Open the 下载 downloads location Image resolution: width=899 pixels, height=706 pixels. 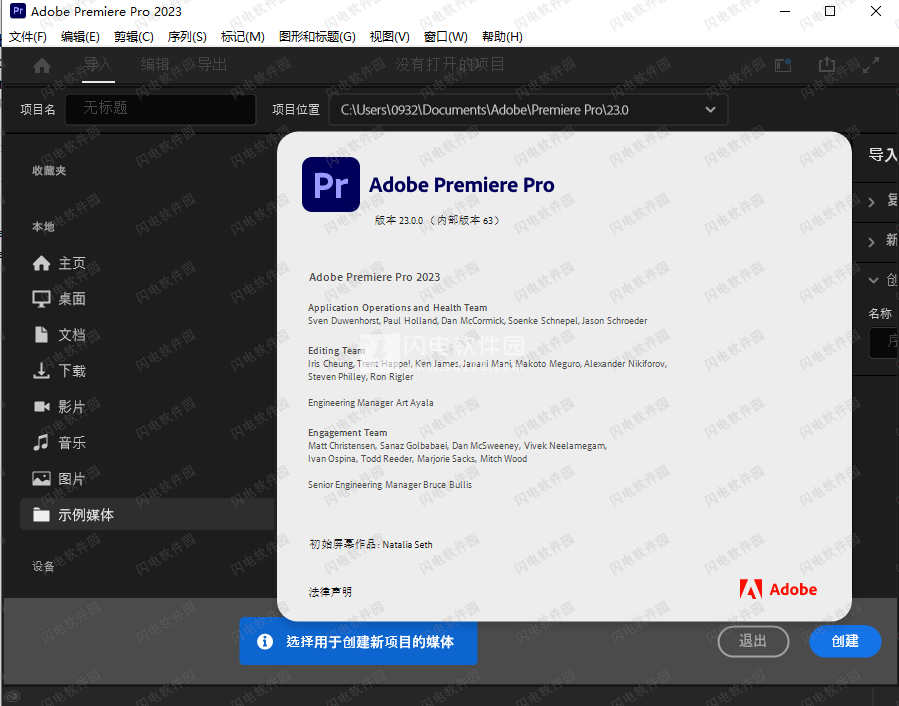[60, 371]
